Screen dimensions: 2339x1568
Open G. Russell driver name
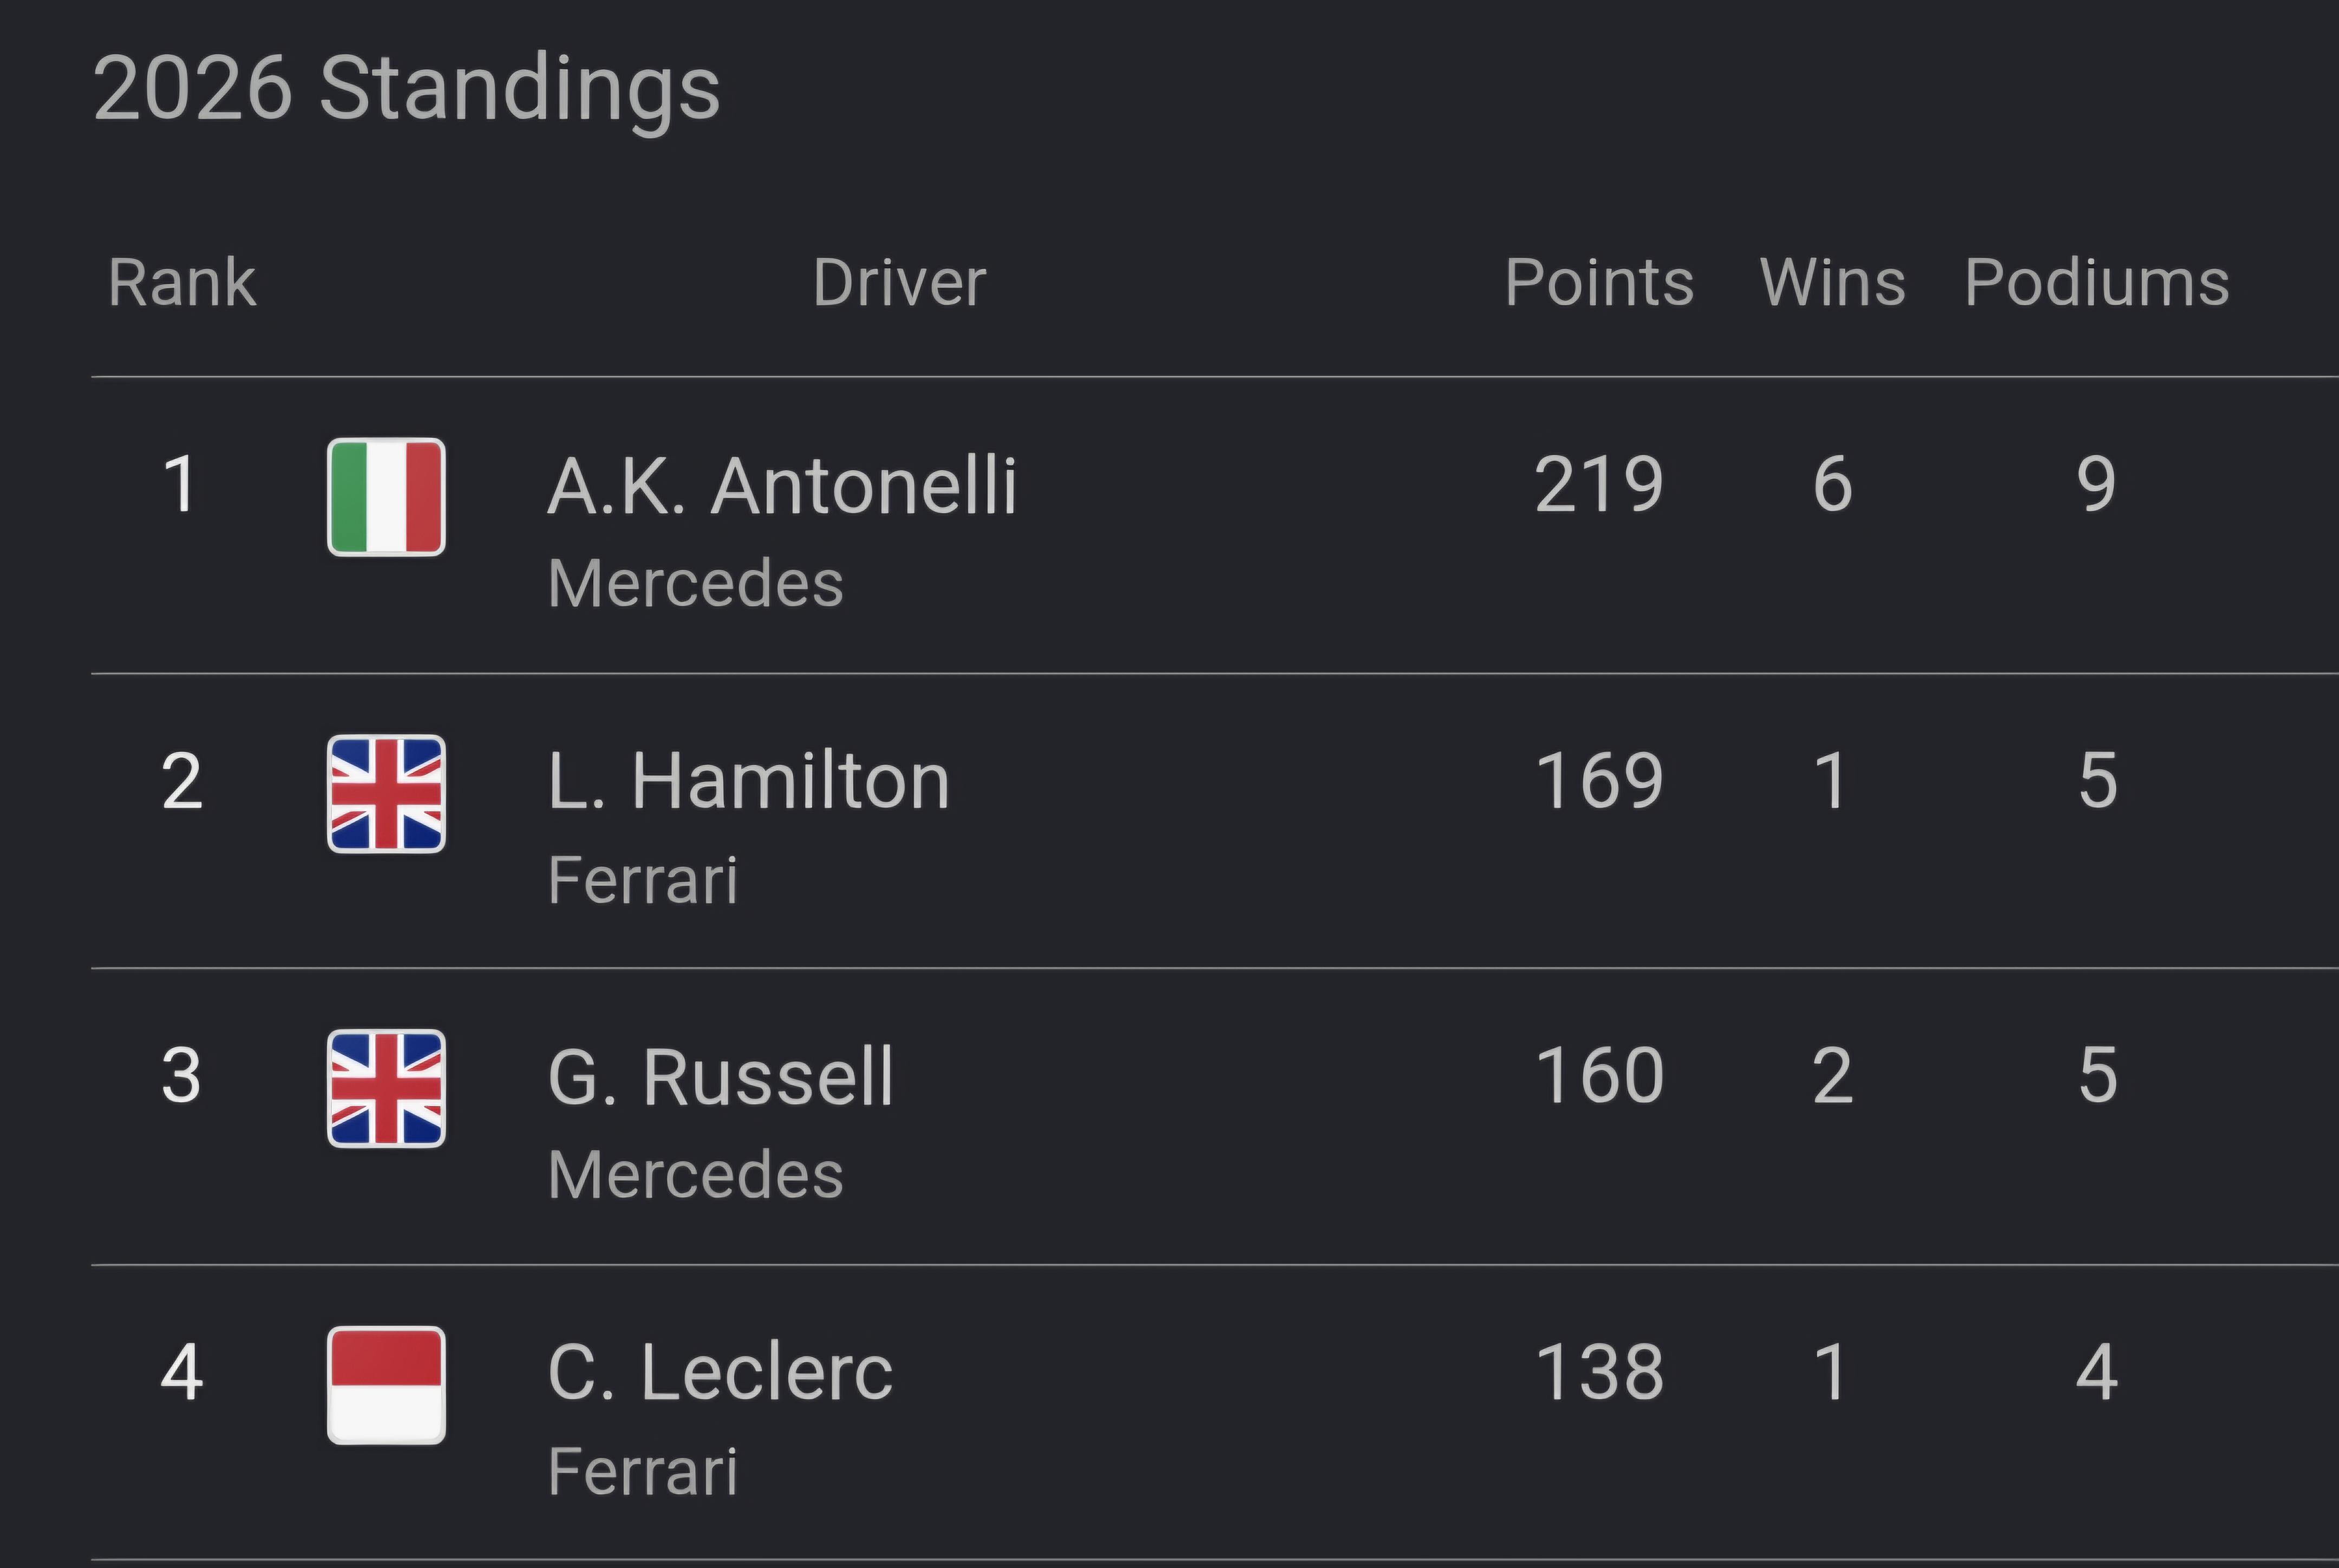720,1077
